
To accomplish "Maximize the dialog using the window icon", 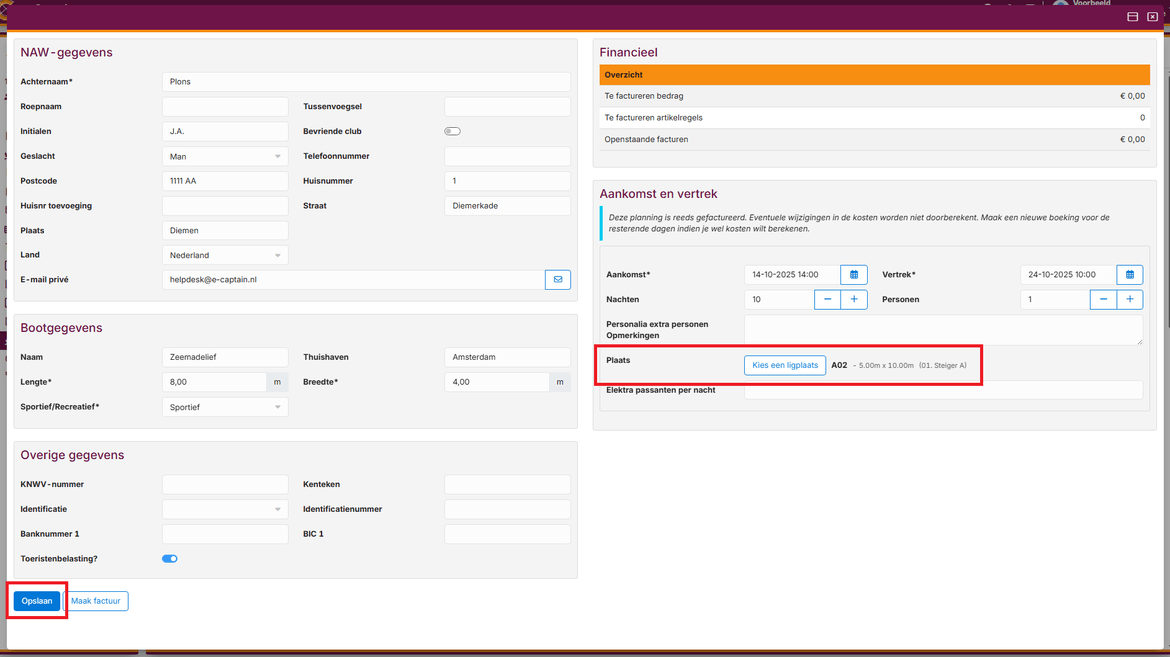I will click(1133, 17).
